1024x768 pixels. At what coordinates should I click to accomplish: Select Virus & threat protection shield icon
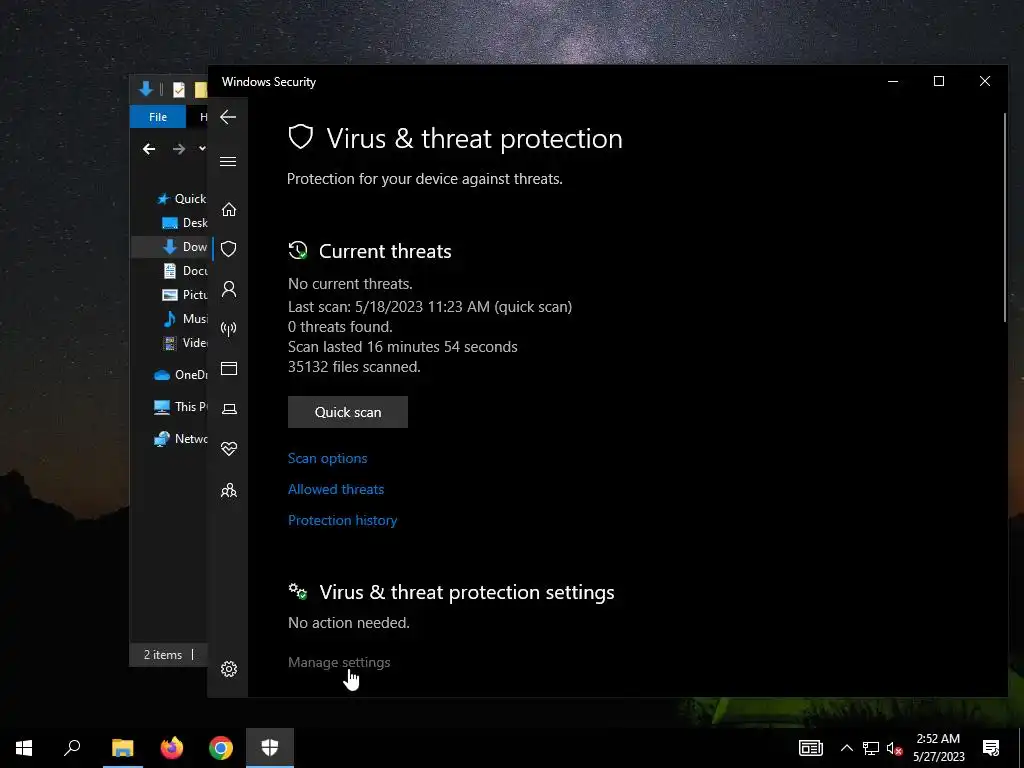click(229, 249)
